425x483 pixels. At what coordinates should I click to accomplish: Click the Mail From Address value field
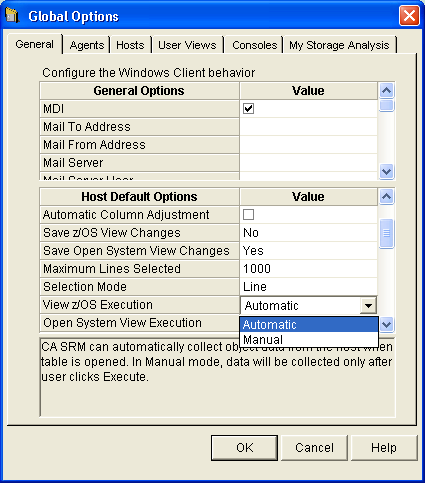click(308, 145)
